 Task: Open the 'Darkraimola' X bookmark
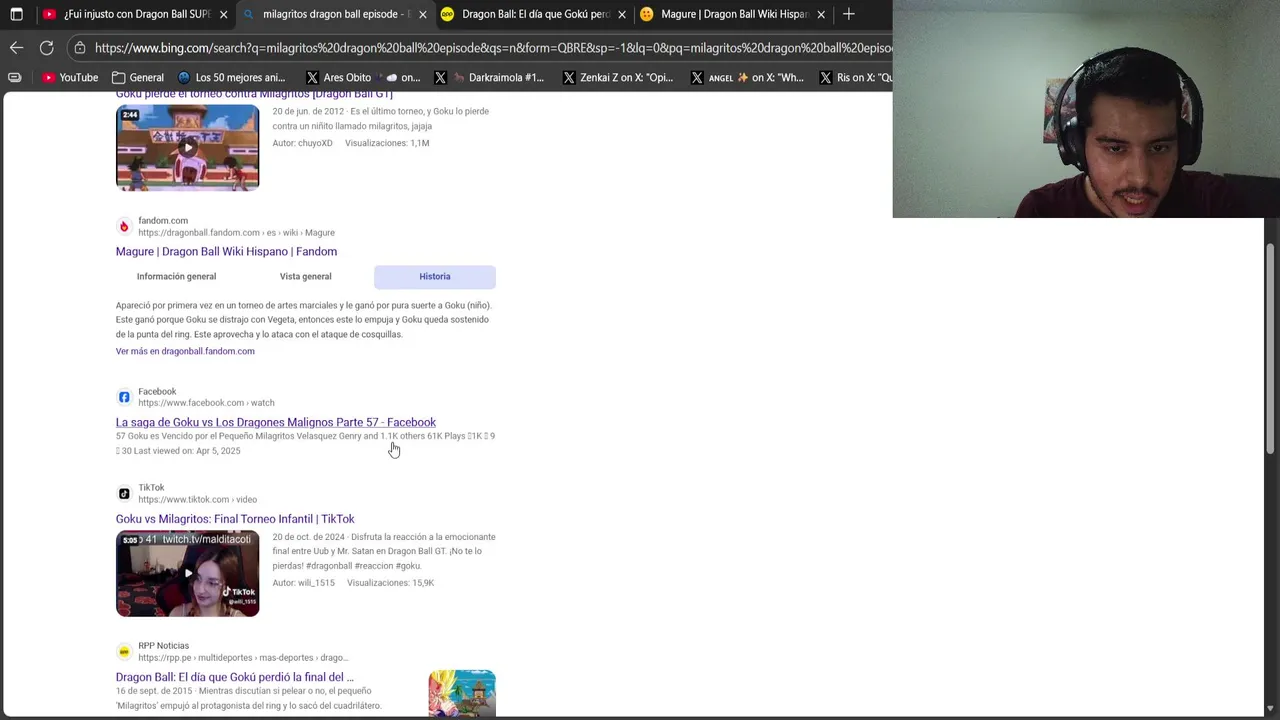[489, 77]
